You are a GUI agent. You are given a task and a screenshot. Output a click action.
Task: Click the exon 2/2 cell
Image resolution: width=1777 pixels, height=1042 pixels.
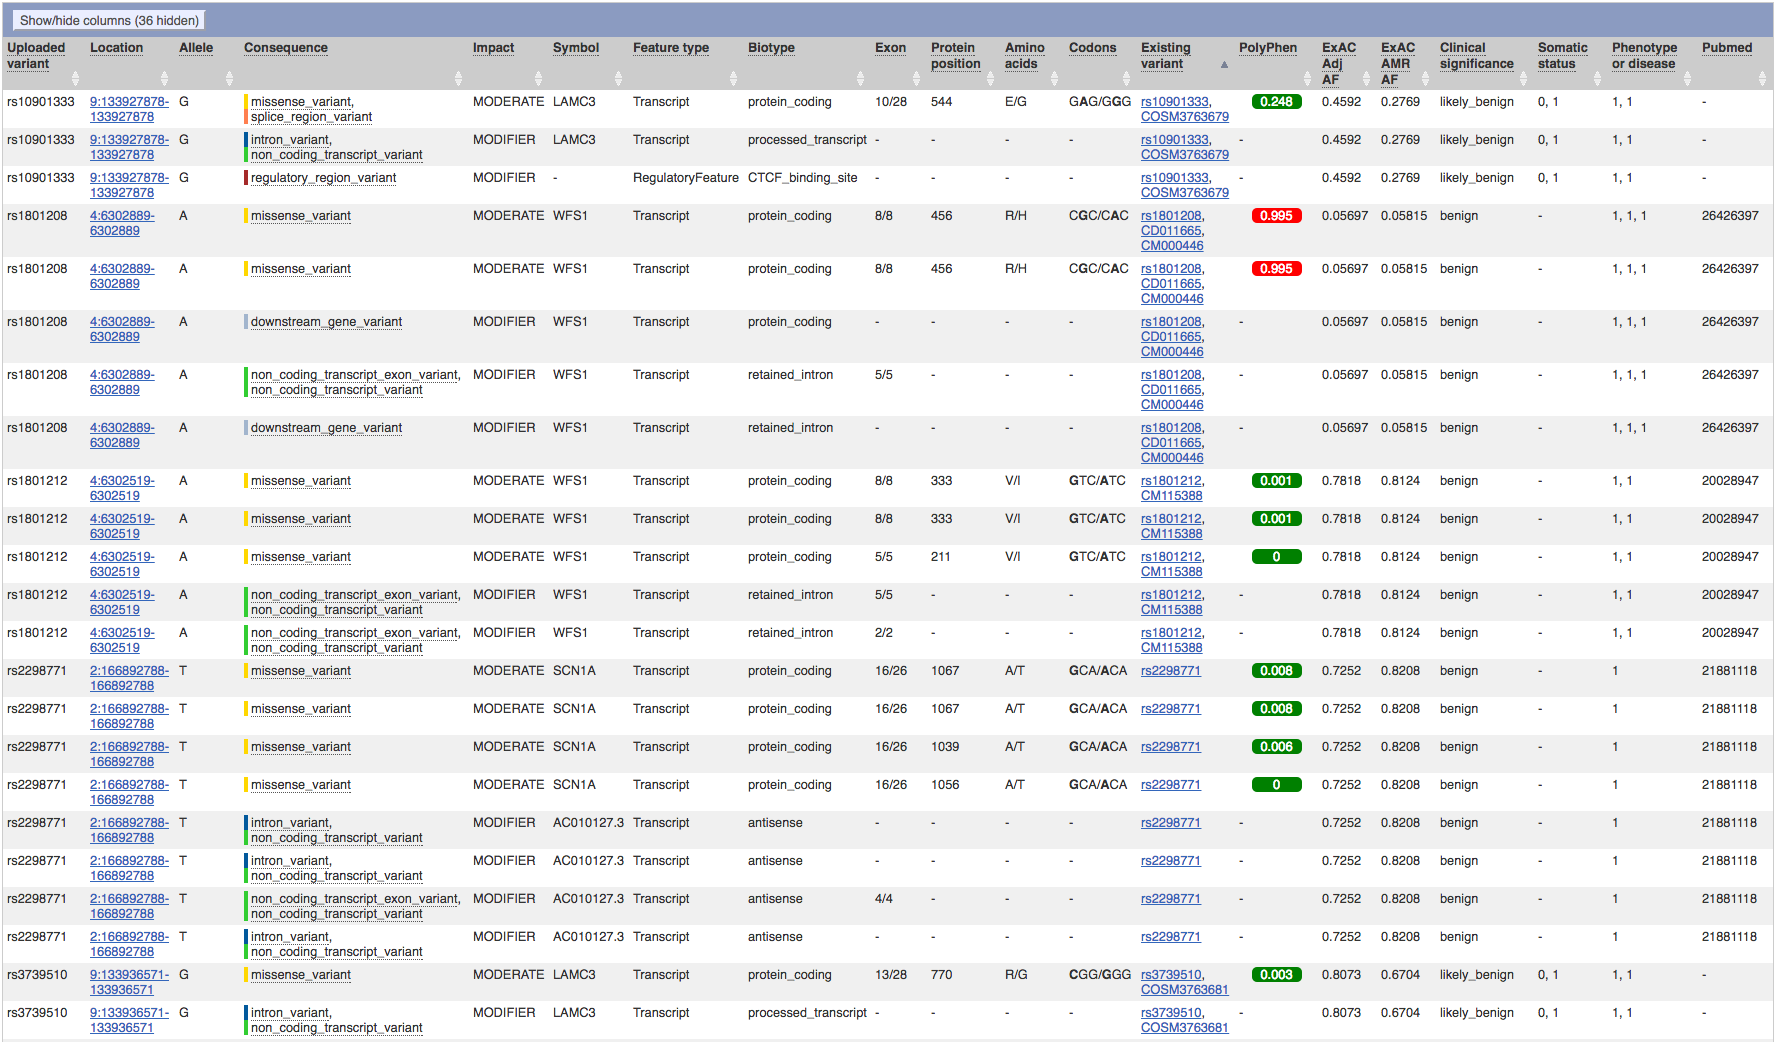pyautogui.click(x=883, y=633)
